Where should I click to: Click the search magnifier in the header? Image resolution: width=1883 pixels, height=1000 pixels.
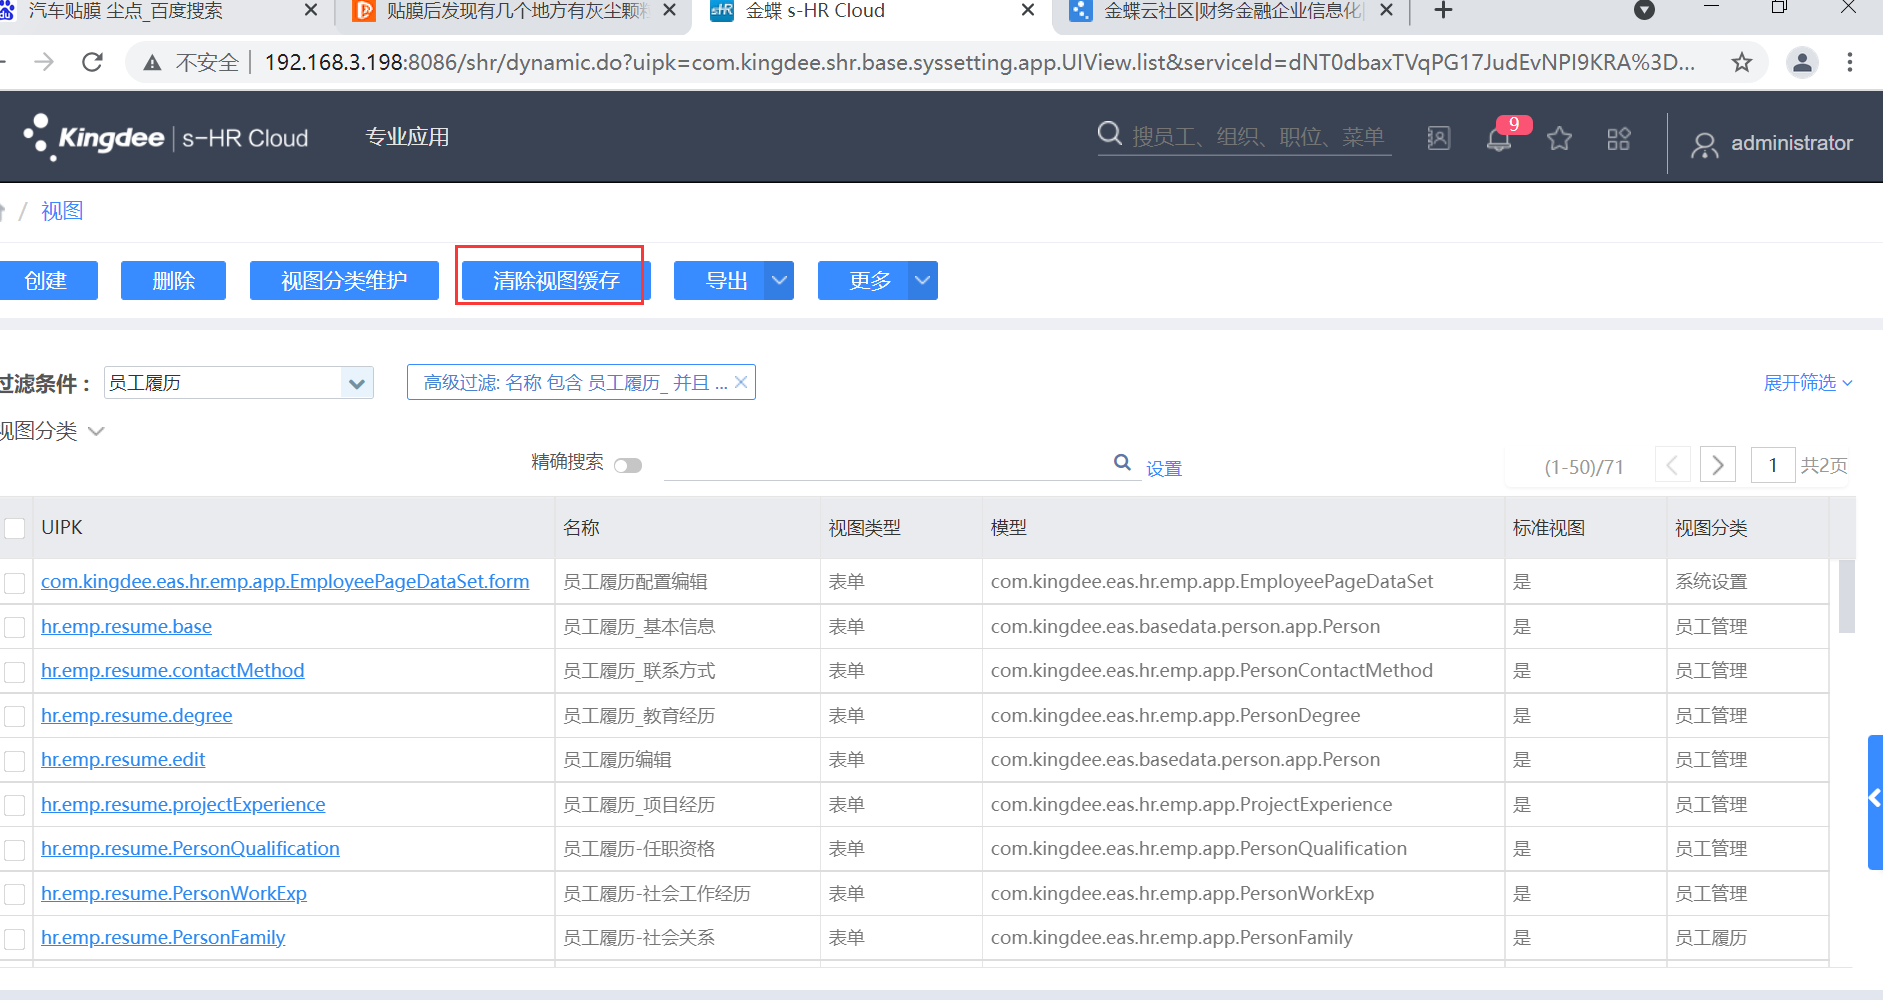1109,134
